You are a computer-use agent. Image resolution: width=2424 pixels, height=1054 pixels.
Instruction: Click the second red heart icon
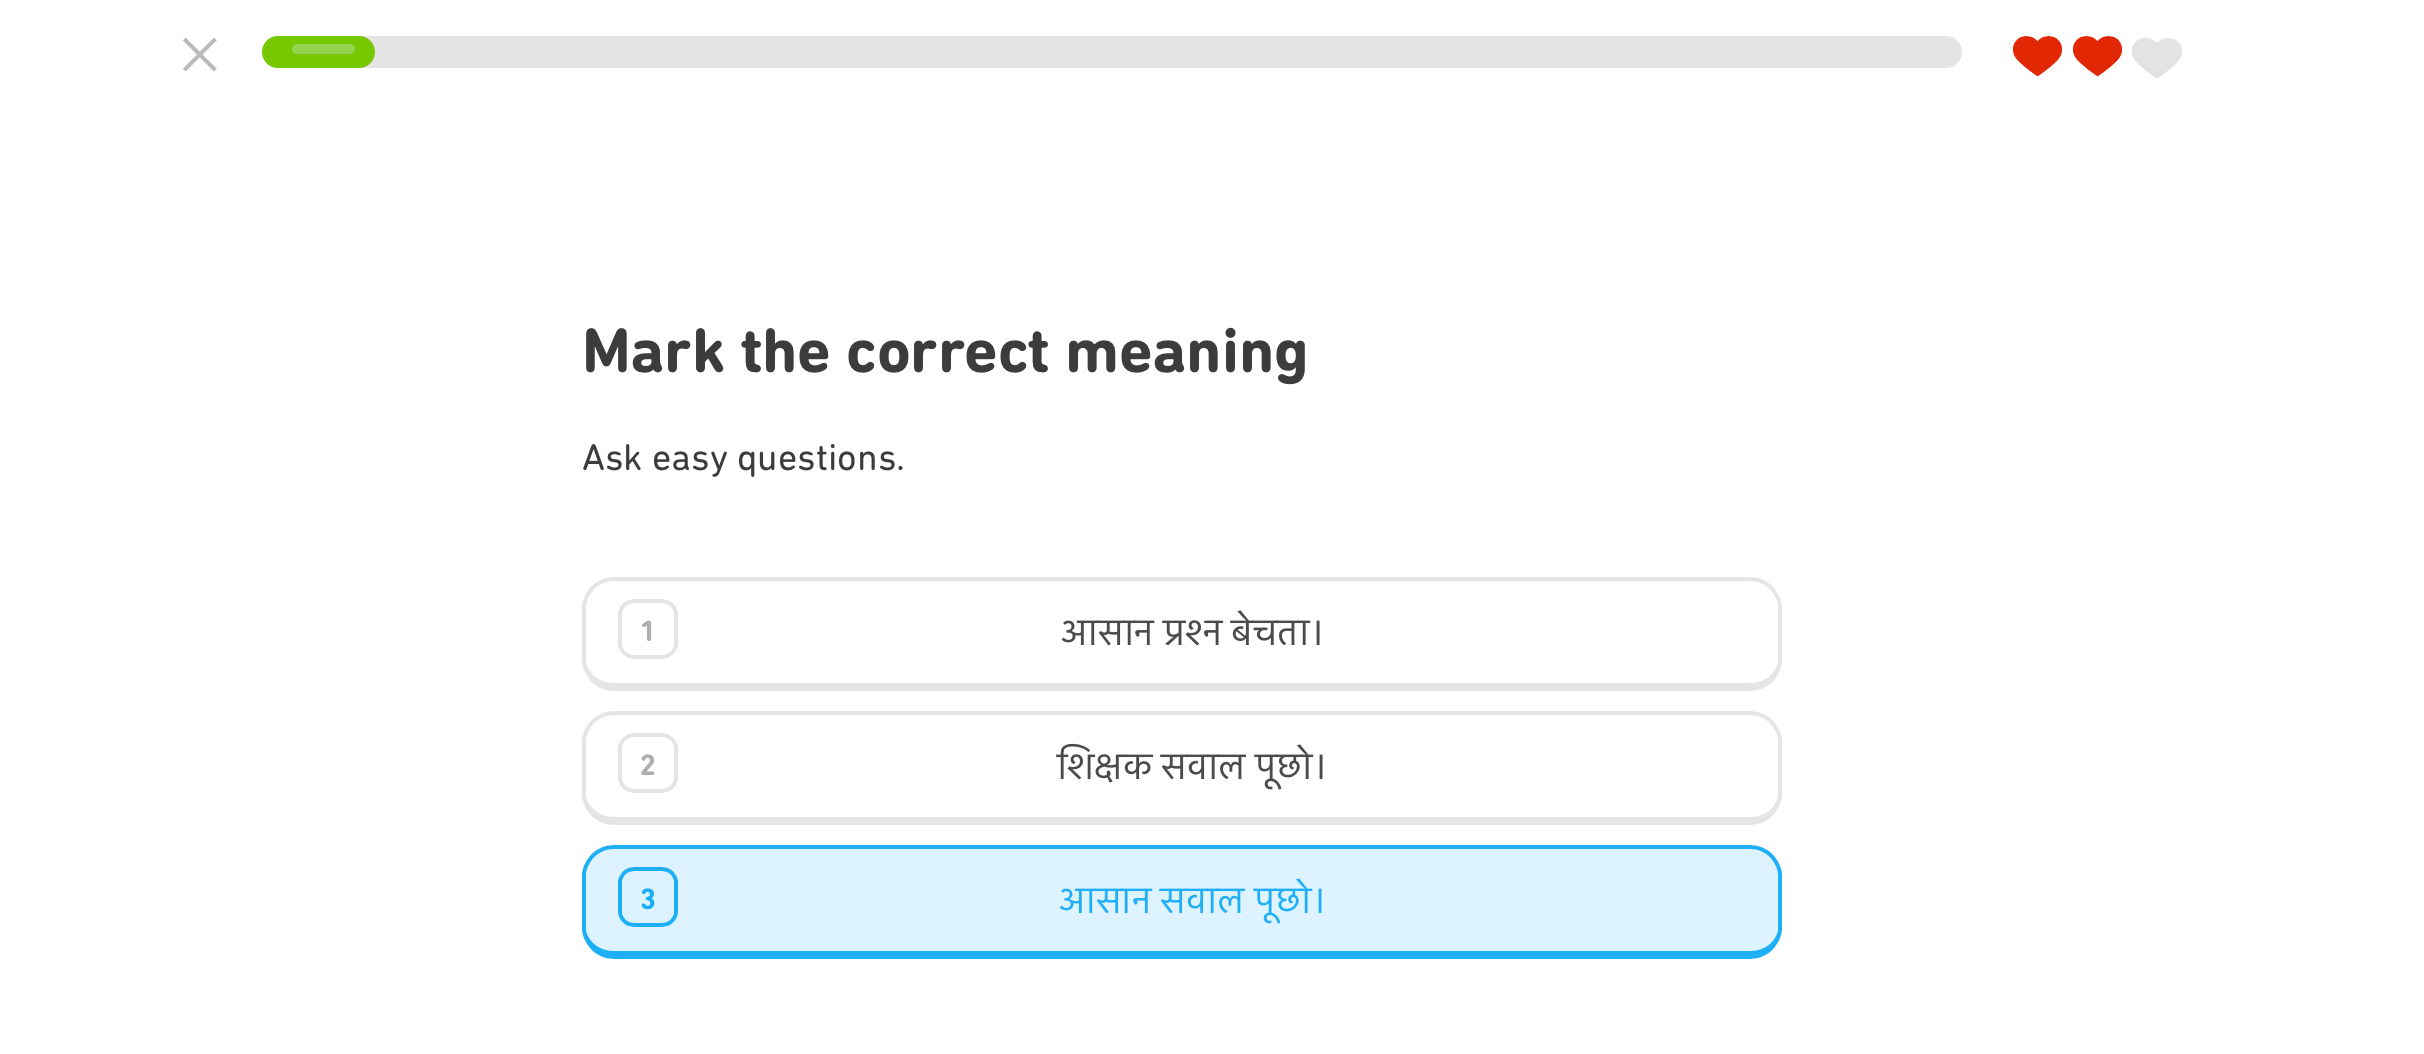tap(2097, 55)
